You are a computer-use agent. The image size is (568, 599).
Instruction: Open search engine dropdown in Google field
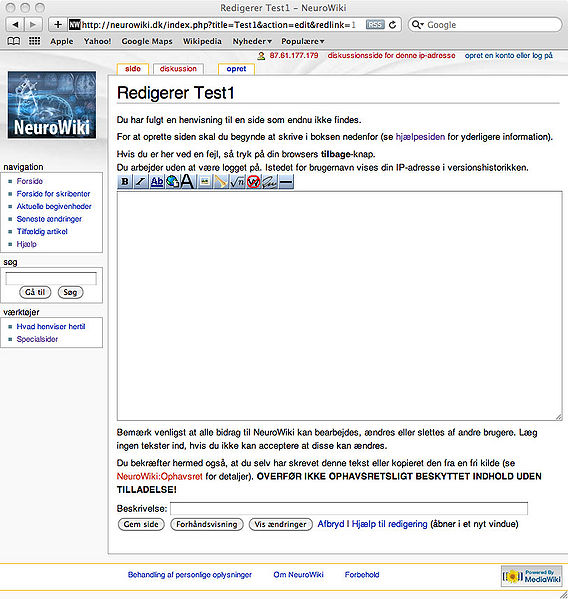[x=418, y=25]
